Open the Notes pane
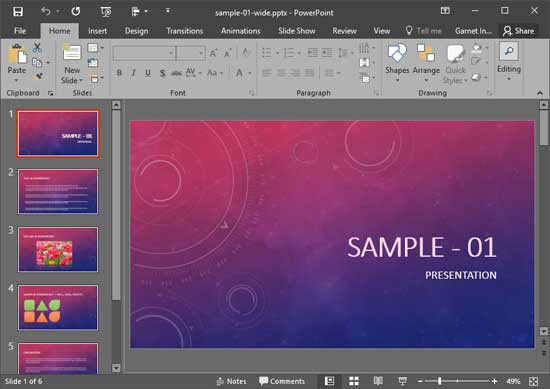 coord(232,381)
